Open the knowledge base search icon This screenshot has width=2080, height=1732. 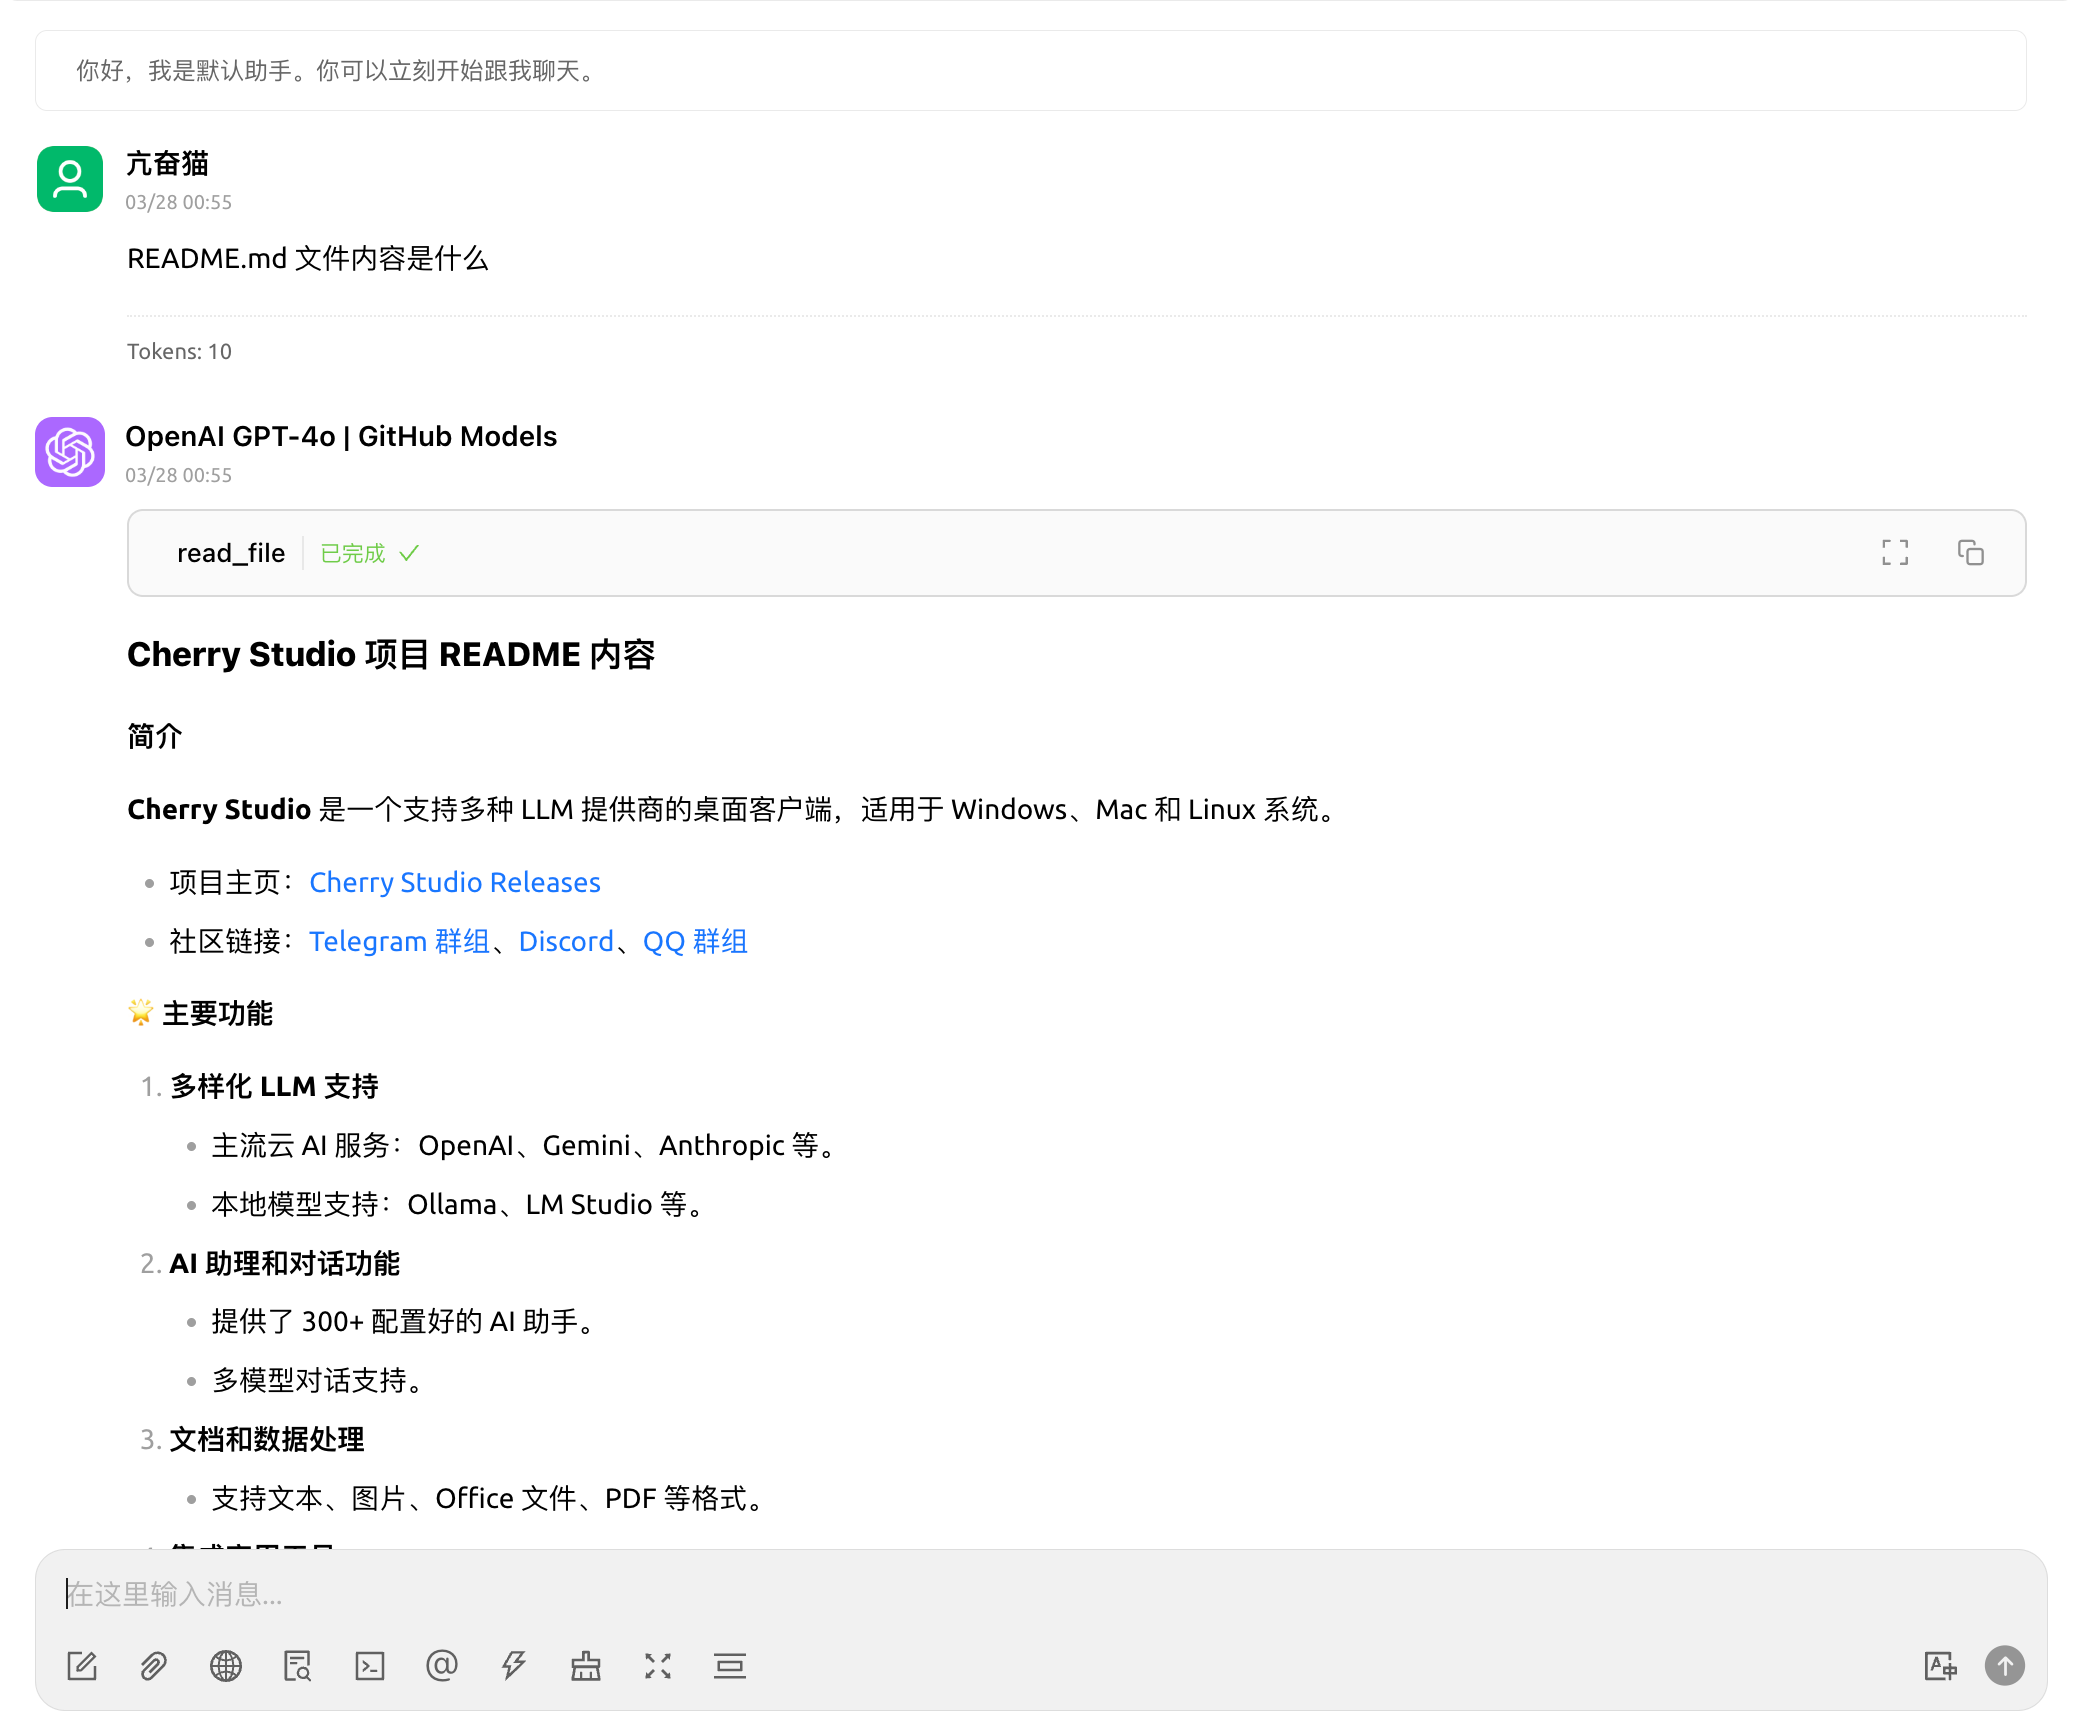pos(298,1666)
